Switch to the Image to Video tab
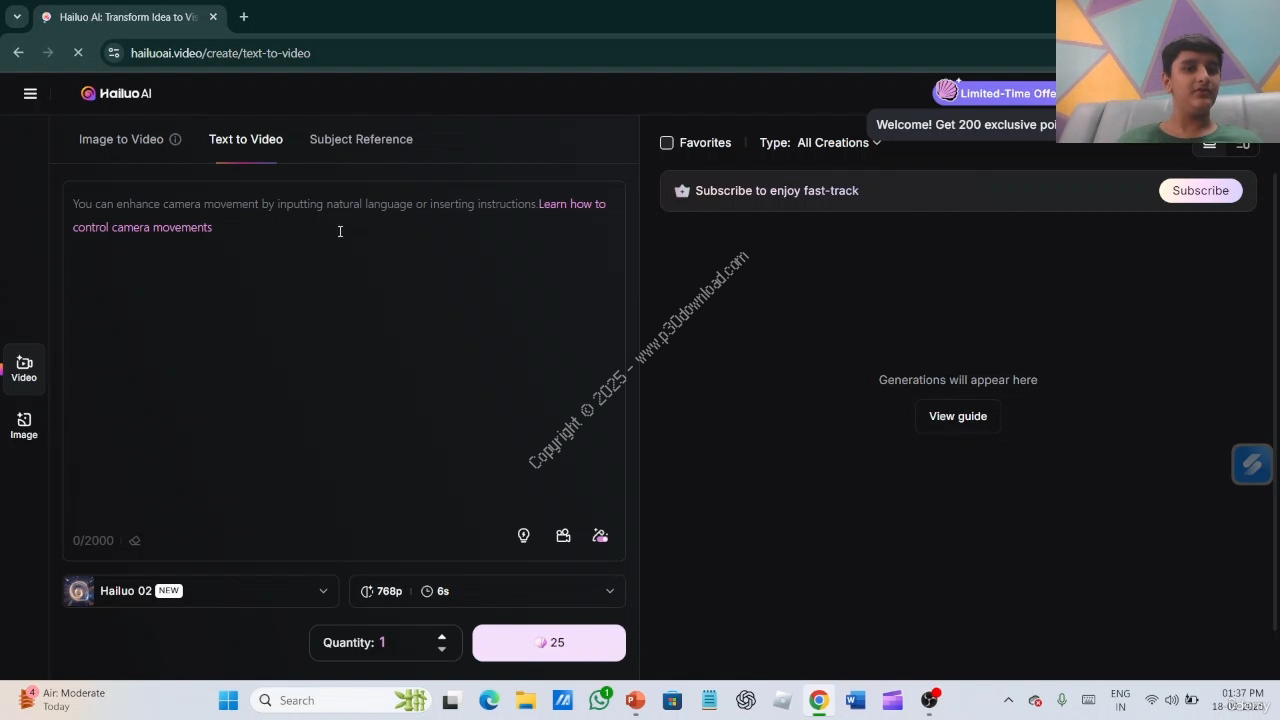This screenshot has width=1280, height=720. (121, 139)
